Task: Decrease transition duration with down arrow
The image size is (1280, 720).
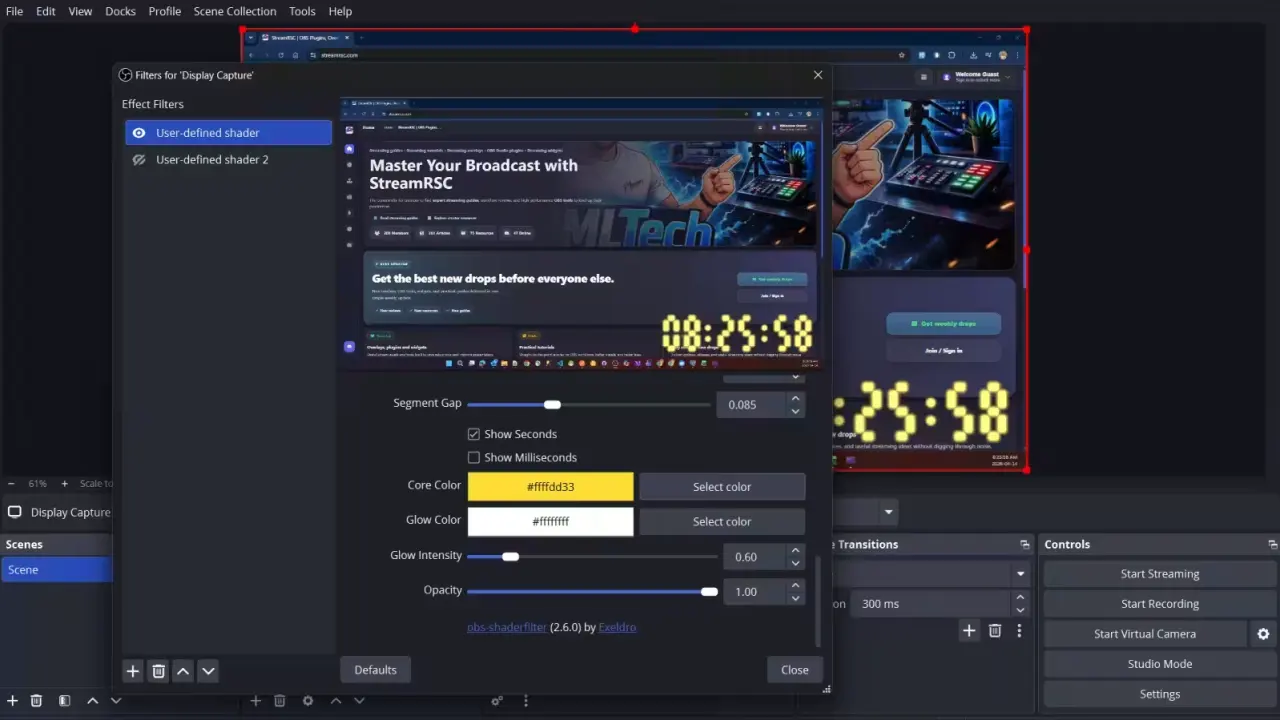Action: (x=1020, y=610)
